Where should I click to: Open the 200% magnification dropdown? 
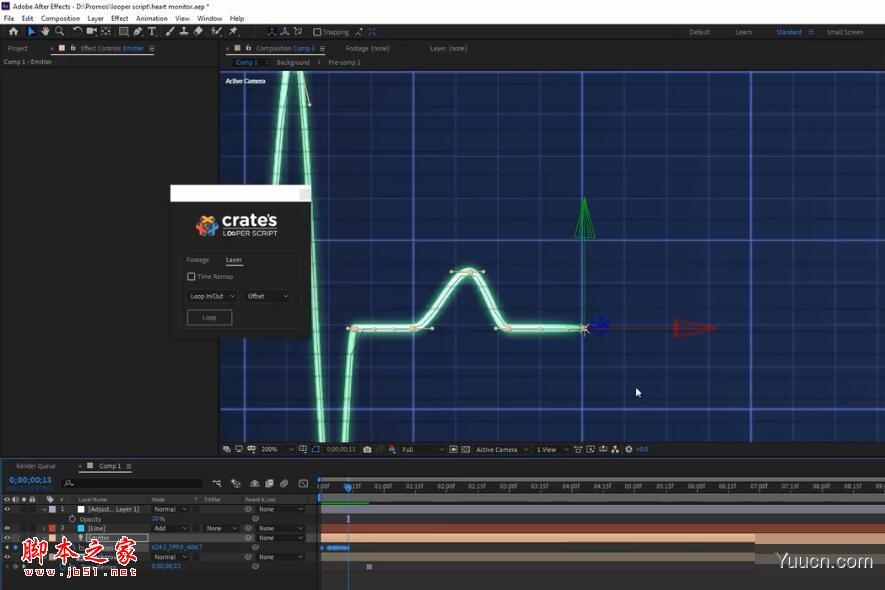pos(277,449)
